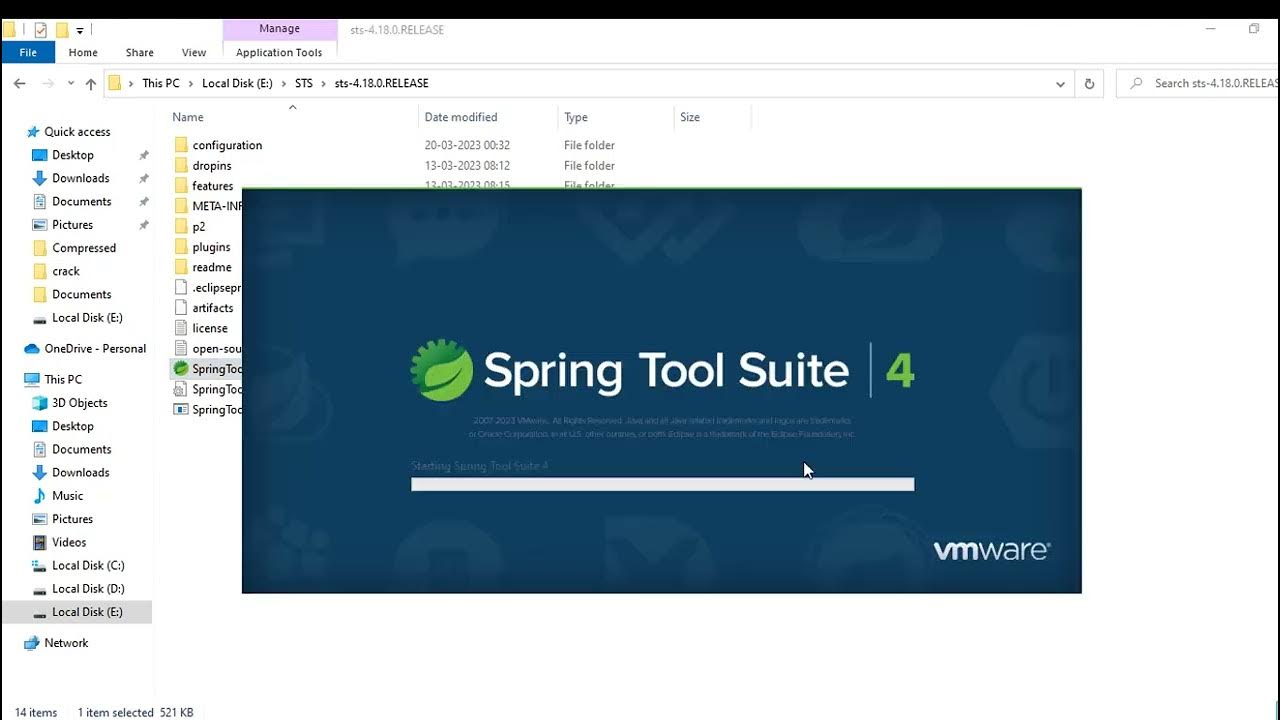Click sts-4.18.0.RELEASE breadcrumb segment

(381, 83)
